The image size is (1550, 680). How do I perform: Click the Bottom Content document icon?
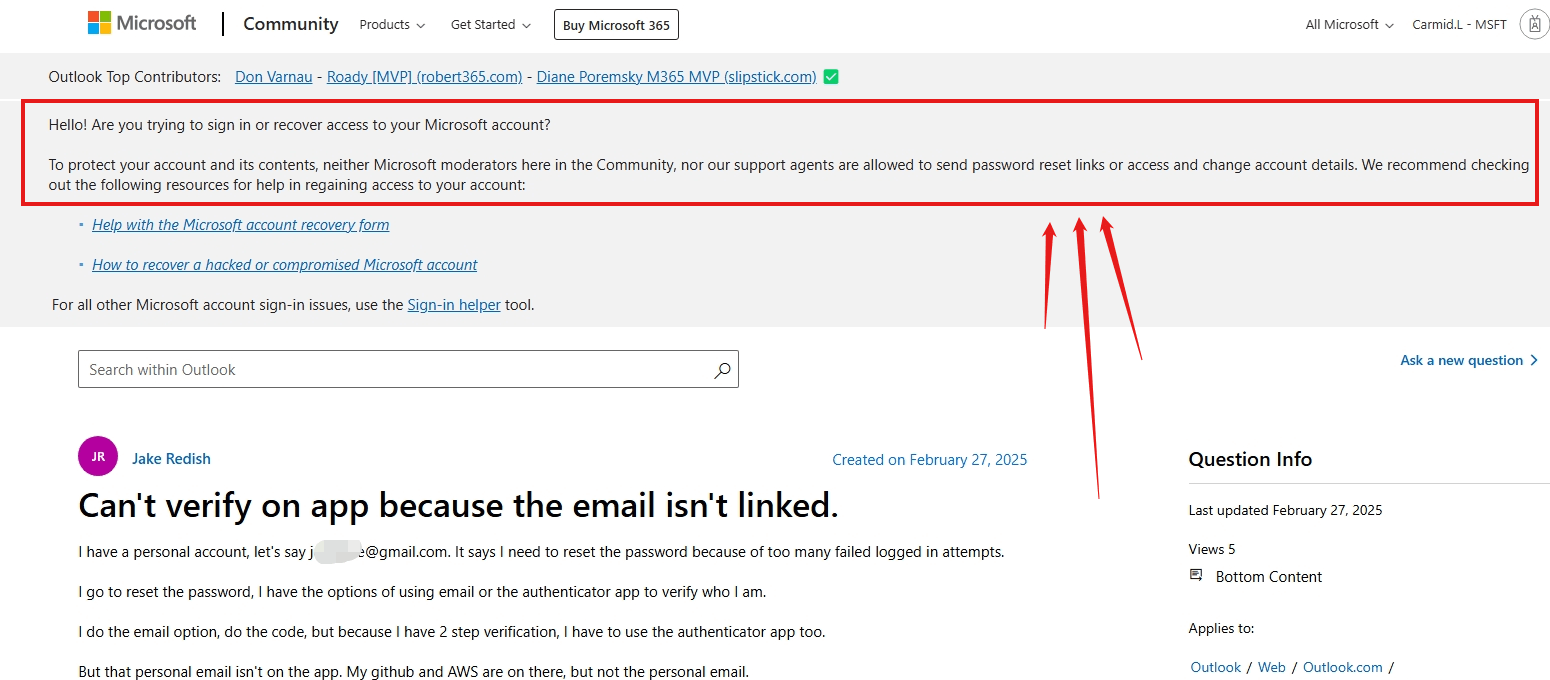pos(1197,575)
